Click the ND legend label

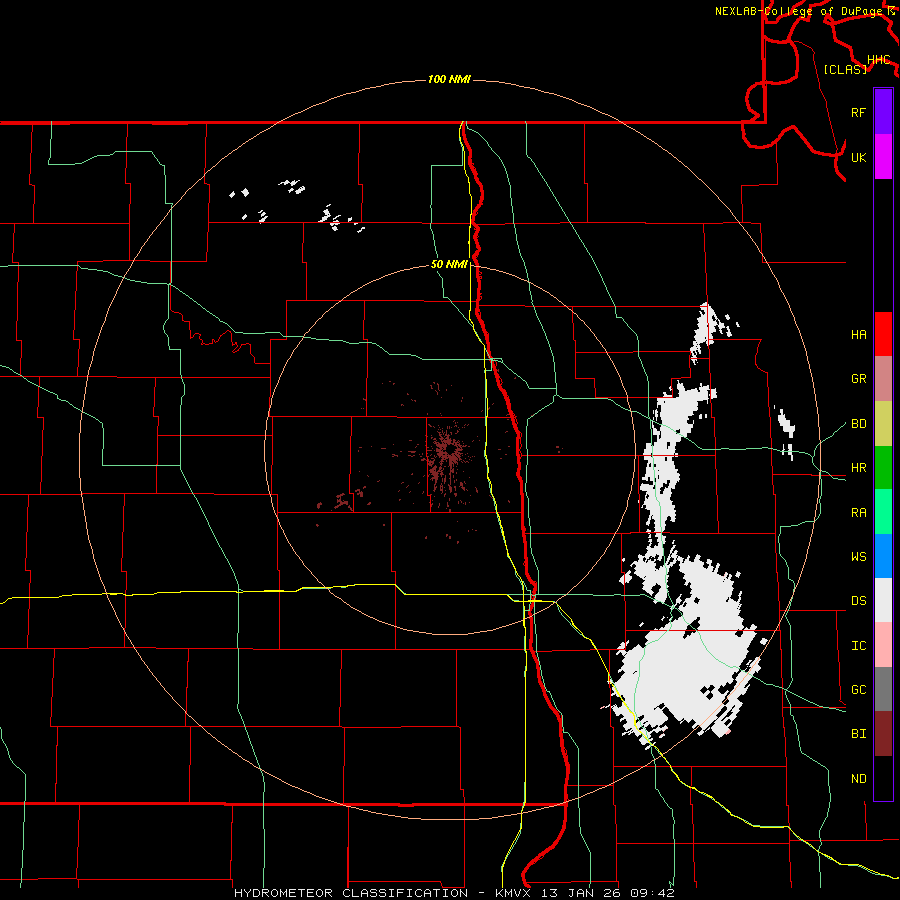point(859,779)
